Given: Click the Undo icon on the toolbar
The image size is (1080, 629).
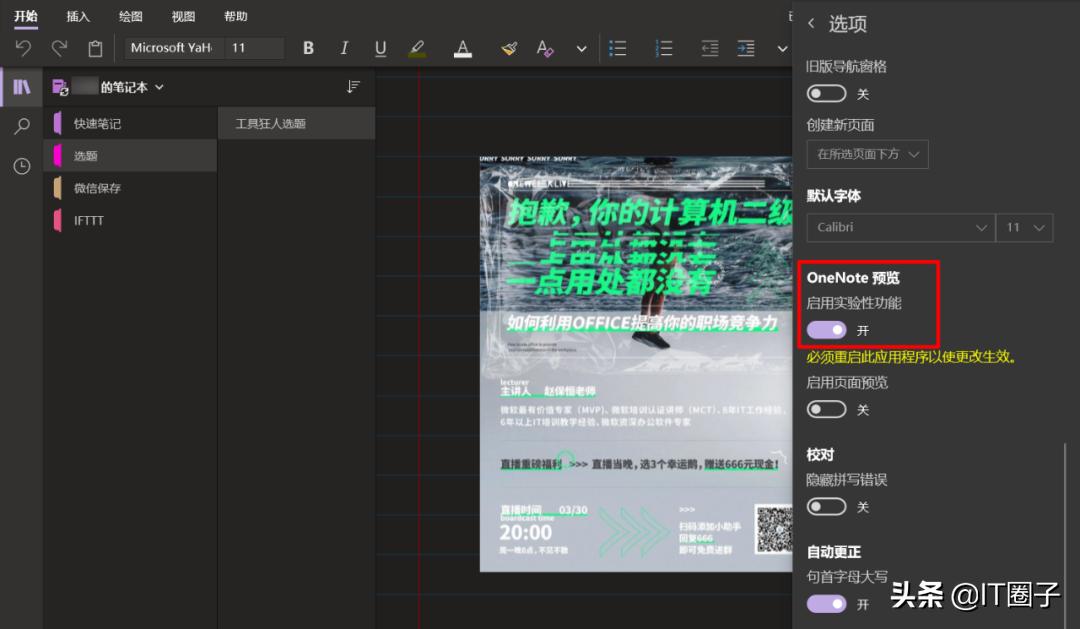Looking at the screenshot, I should [x=22, y=47].
